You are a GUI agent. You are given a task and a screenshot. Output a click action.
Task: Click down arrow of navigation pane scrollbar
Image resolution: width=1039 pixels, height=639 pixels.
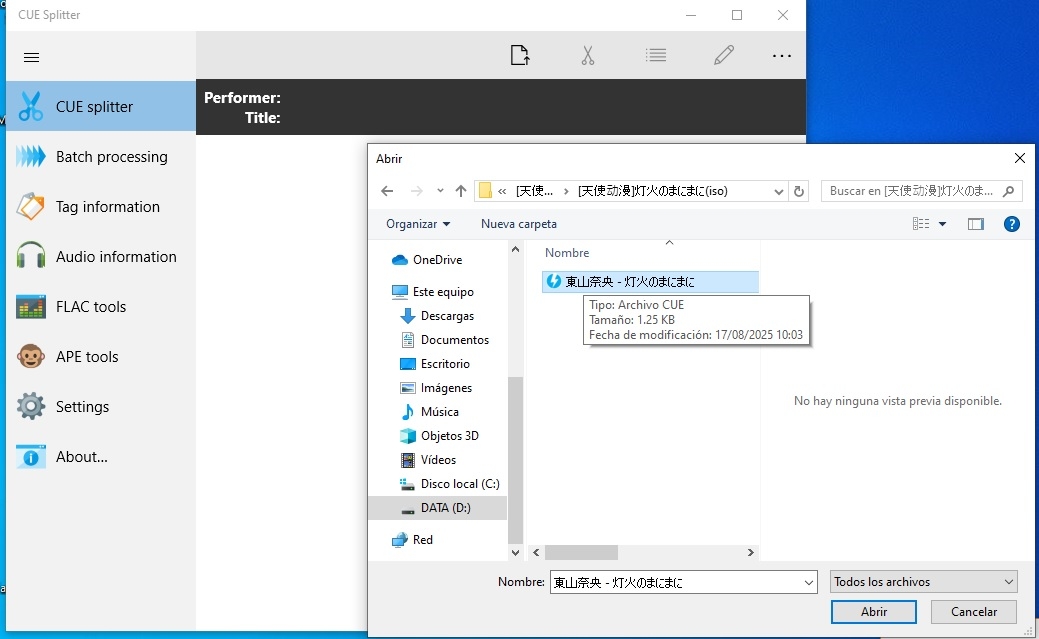(x=516, y=552)
